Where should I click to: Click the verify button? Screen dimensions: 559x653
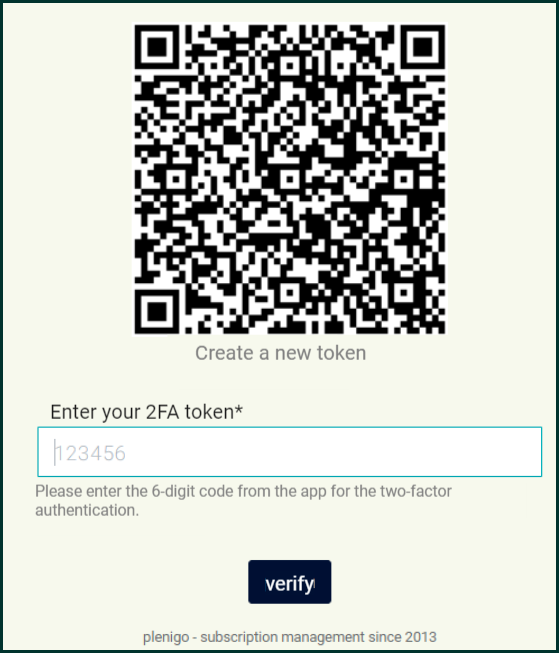[x=289, y=582]
